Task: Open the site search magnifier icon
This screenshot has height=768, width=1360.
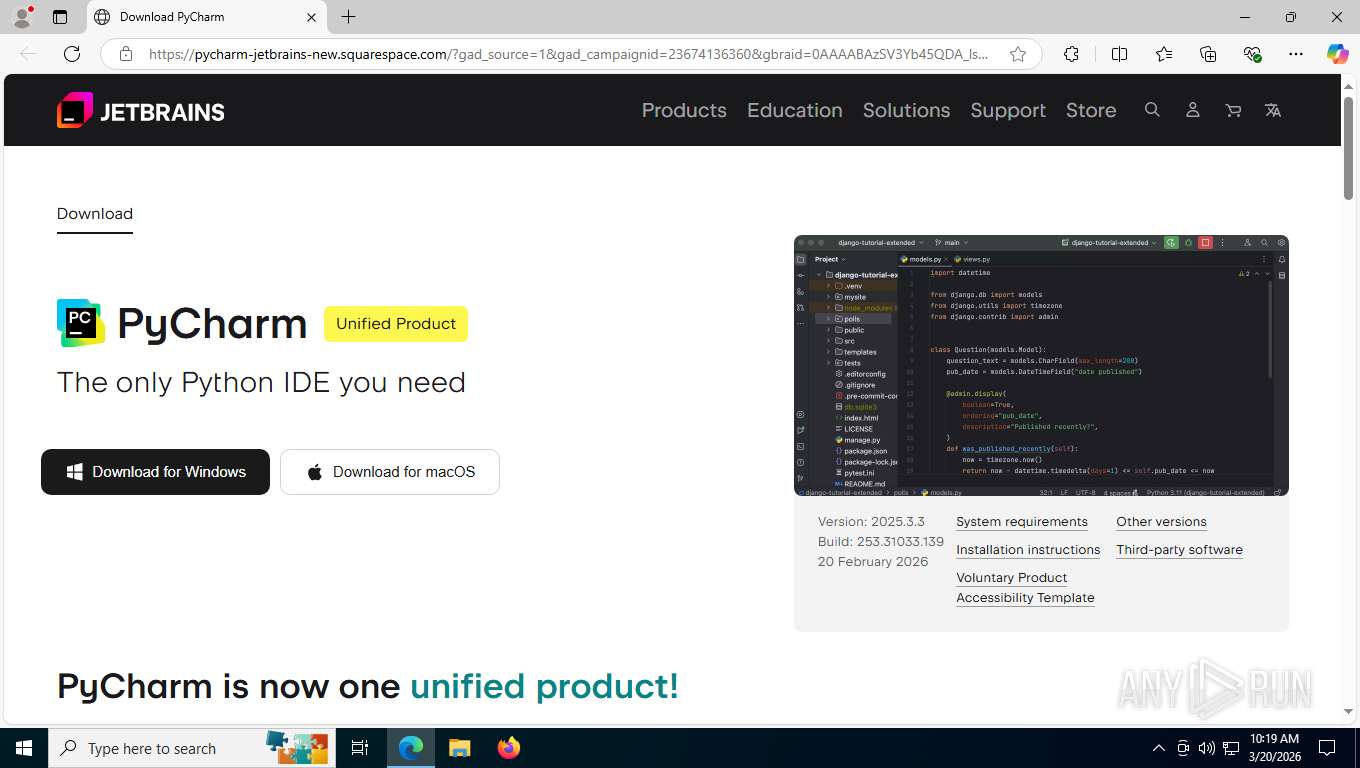Action: coord(1152,110)
